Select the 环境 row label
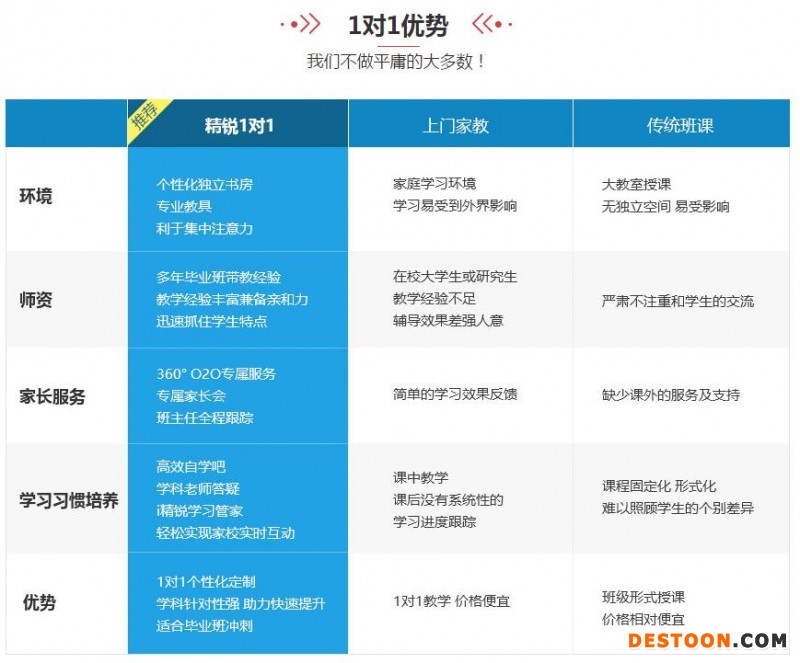The width and height of the screenshot is (800, 663). 36,196
